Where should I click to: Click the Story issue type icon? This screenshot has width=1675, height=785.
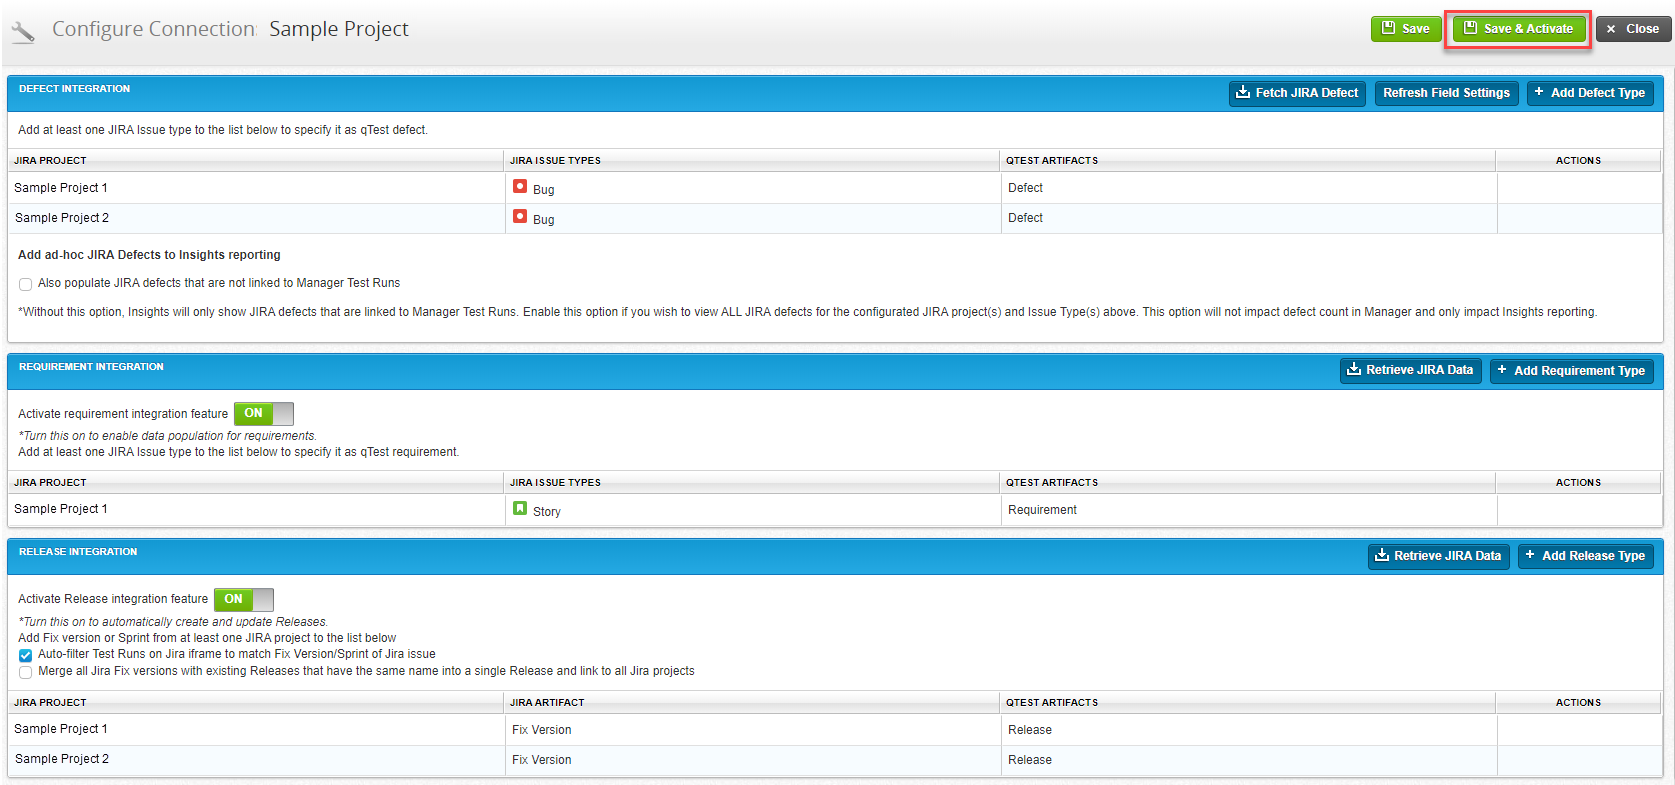[x=520, y=509]
